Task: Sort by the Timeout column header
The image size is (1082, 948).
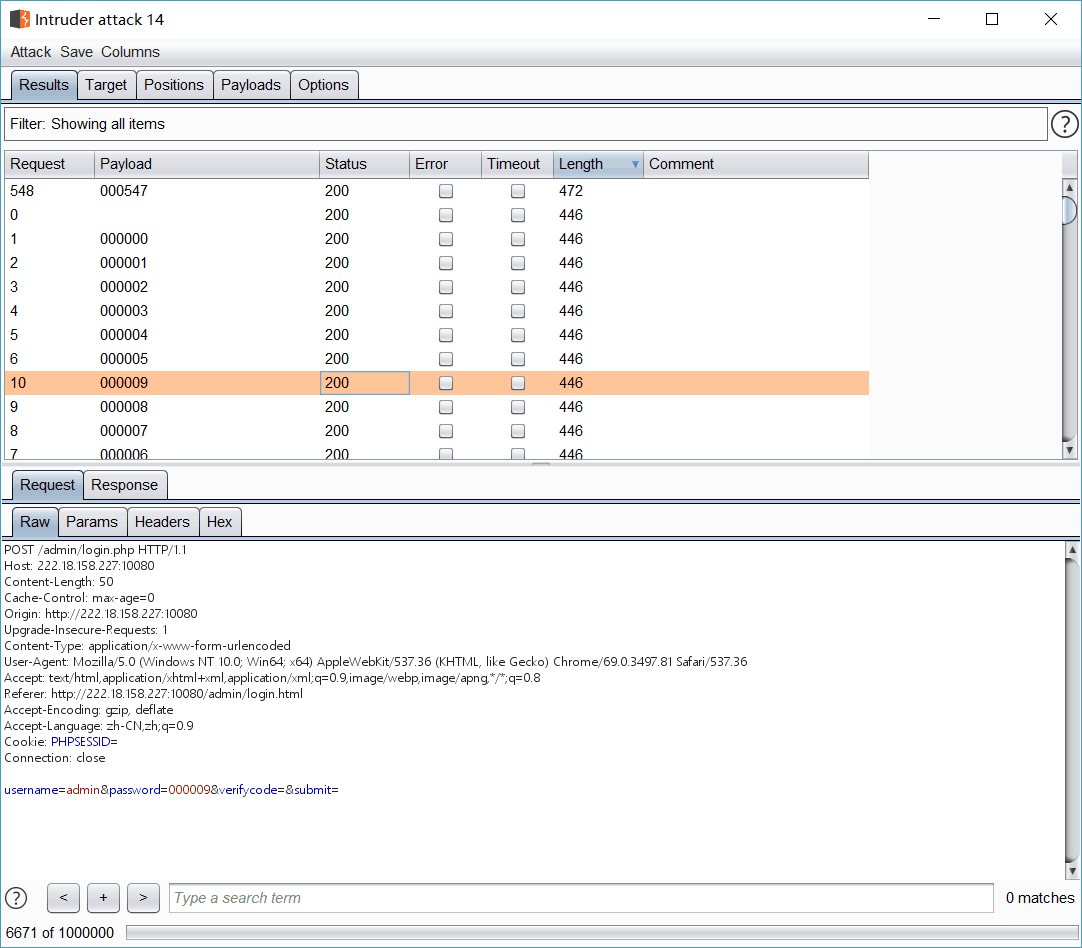Action: [x=517, y=164]
